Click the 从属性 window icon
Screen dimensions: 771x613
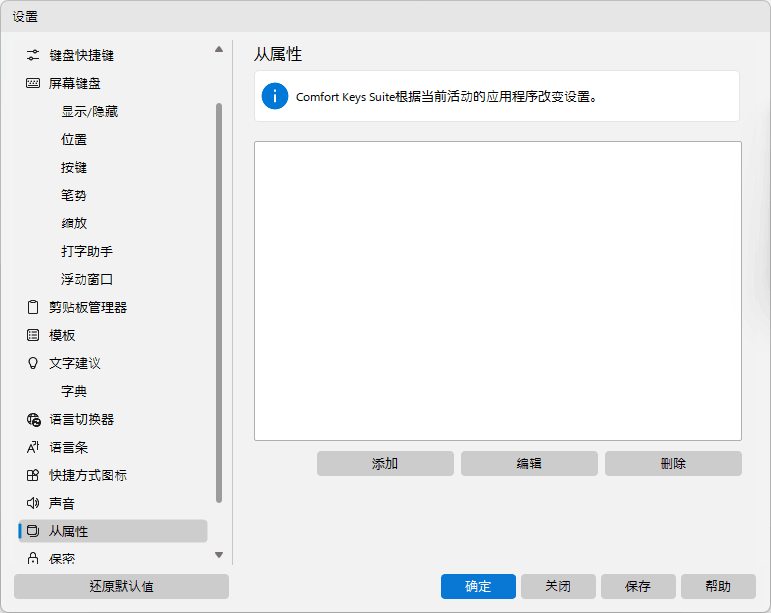33,531
